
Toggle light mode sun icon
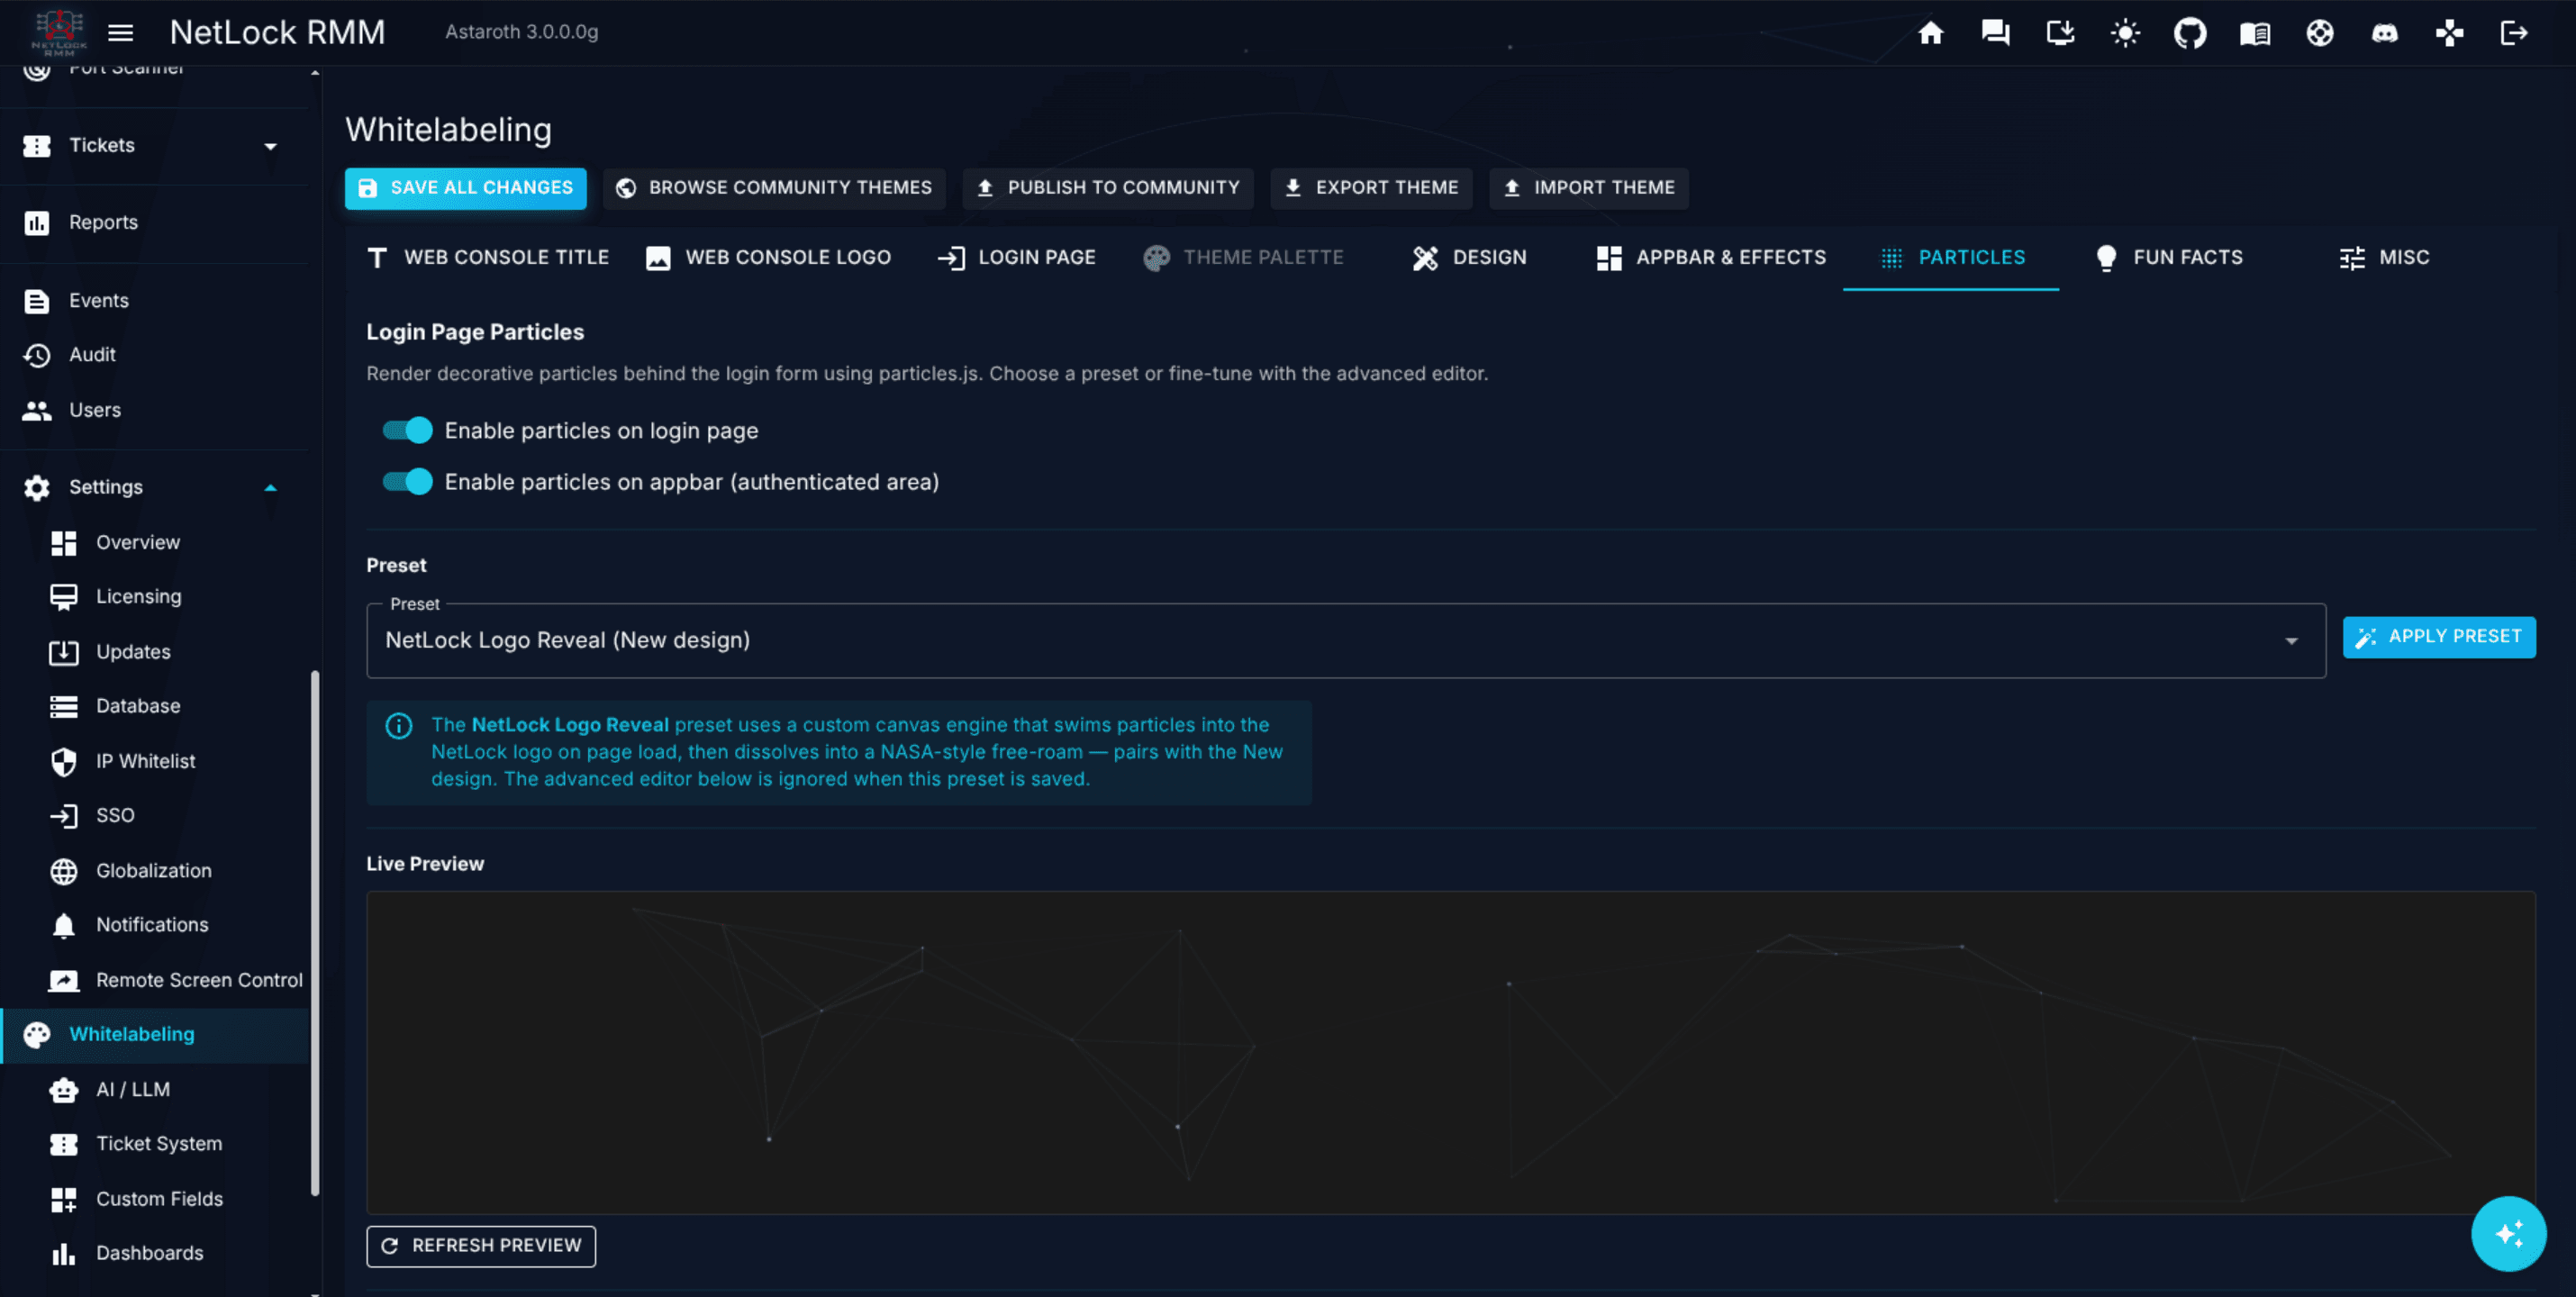point(2125,33)
